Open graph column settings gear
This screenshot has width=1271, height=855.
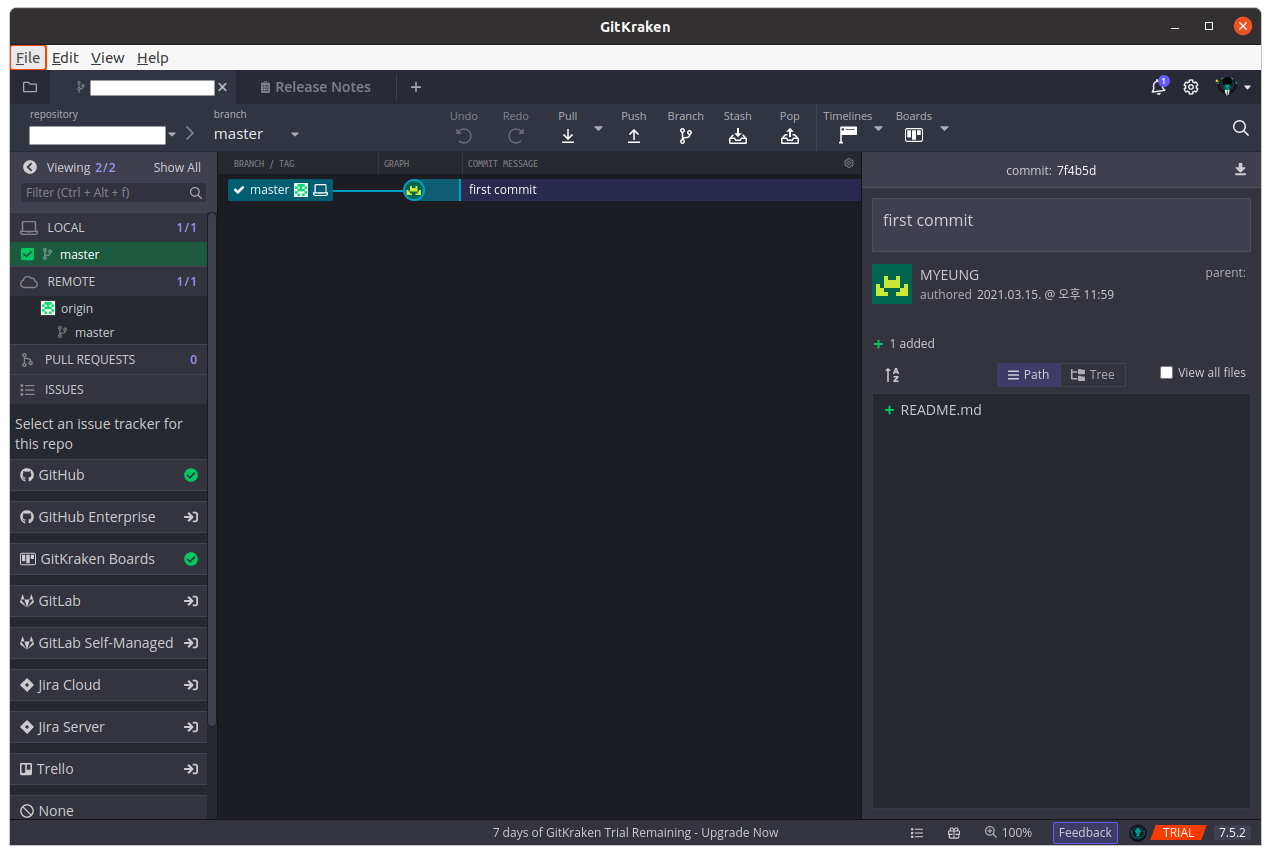(849, 163)
